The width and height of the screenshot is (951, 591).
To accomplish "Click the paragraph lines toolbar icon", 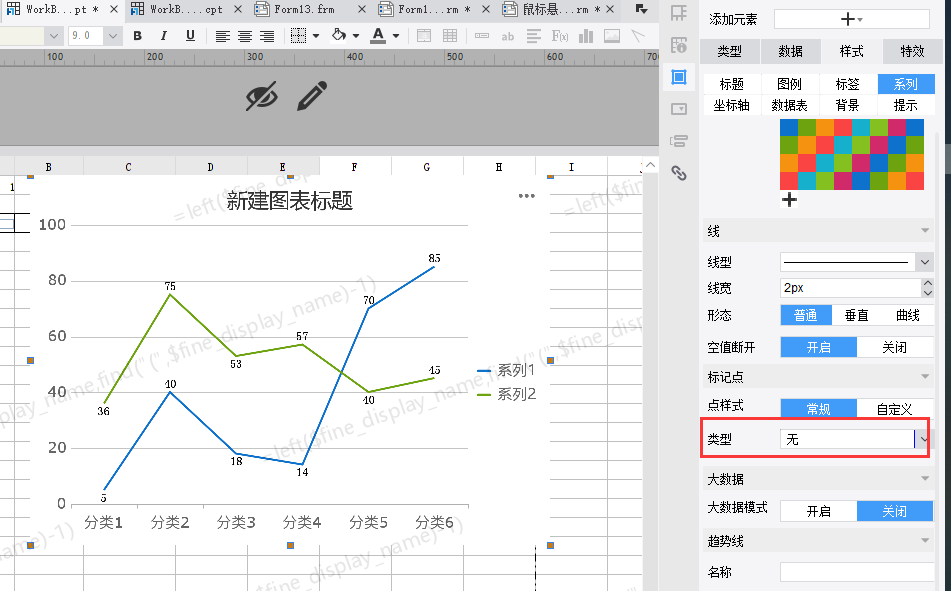I will click(534, 36).
